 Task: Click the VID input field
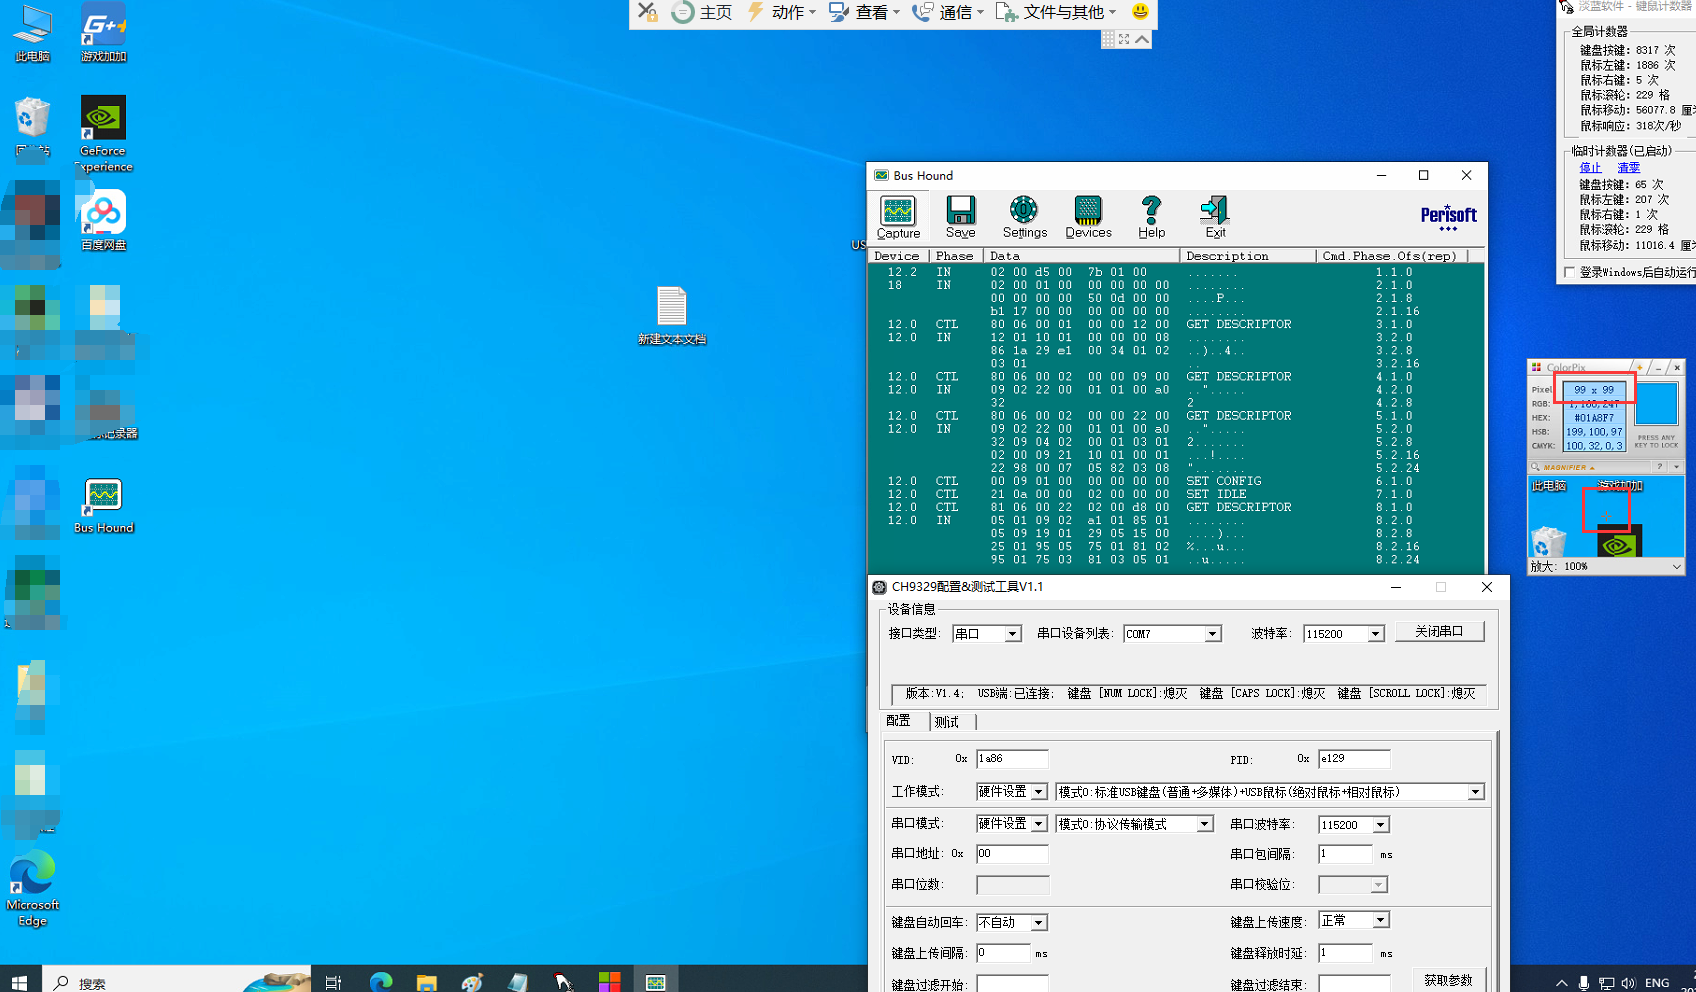coord(1012,759)
